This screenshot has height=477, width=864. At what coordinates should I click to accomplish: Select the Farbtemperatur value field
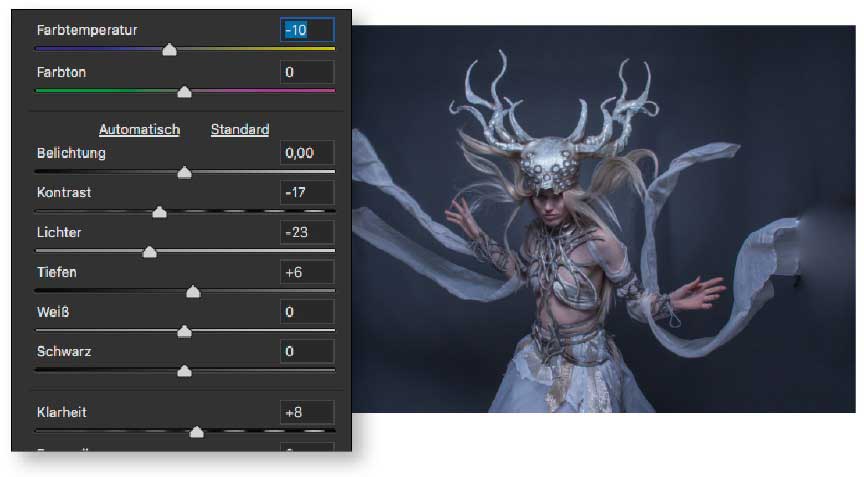click(307, 30)
